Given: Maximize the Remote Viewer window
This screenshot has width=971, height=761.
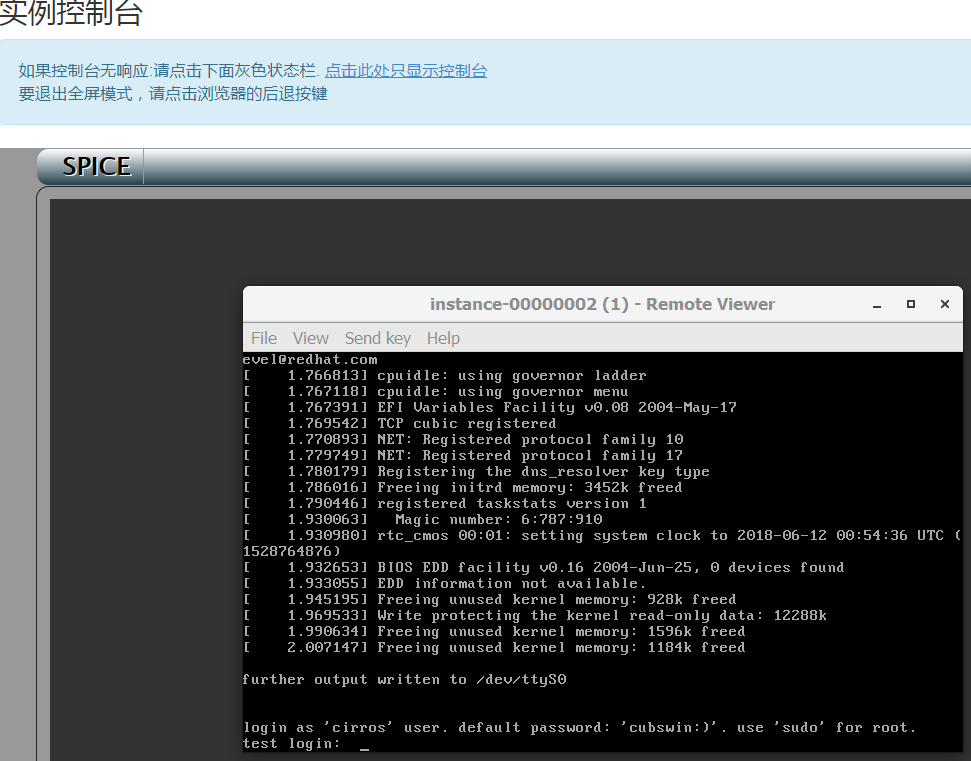Looking at the screenshot, I should tap(911, 304).
